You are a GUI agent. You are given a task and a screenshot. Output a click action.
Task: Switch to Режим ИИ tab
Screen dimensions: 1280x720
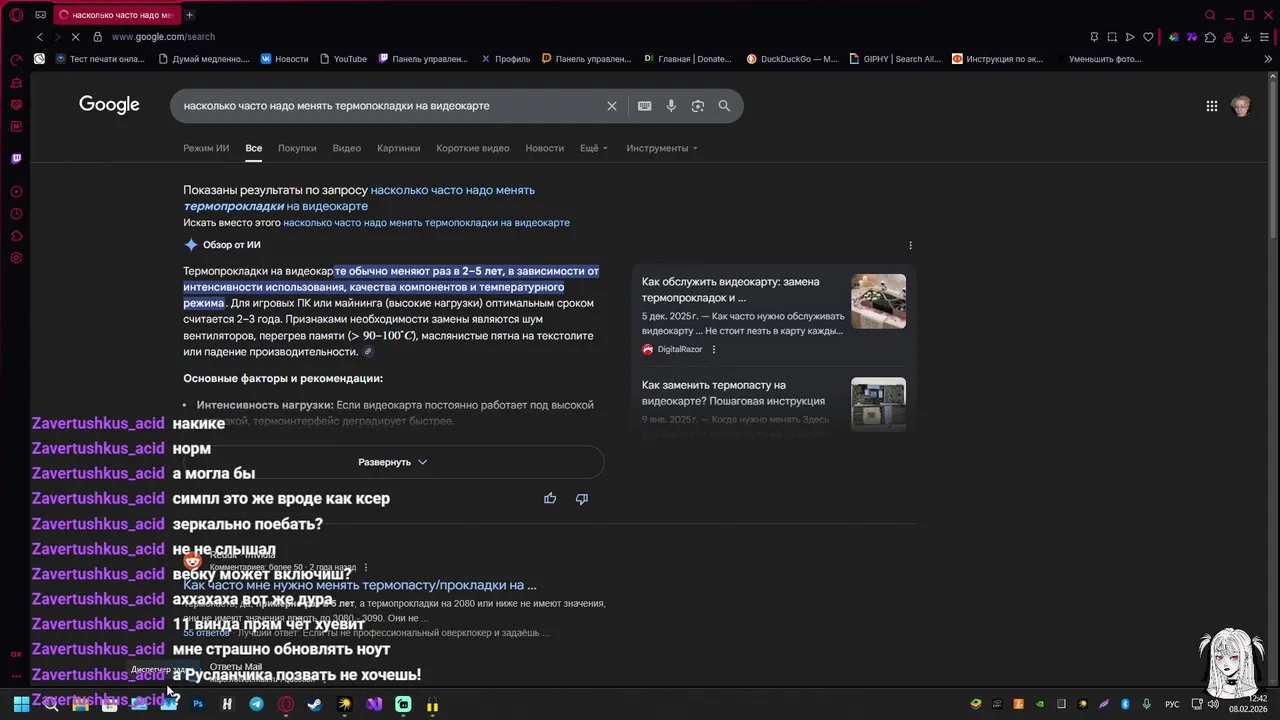tap(206, 148)
